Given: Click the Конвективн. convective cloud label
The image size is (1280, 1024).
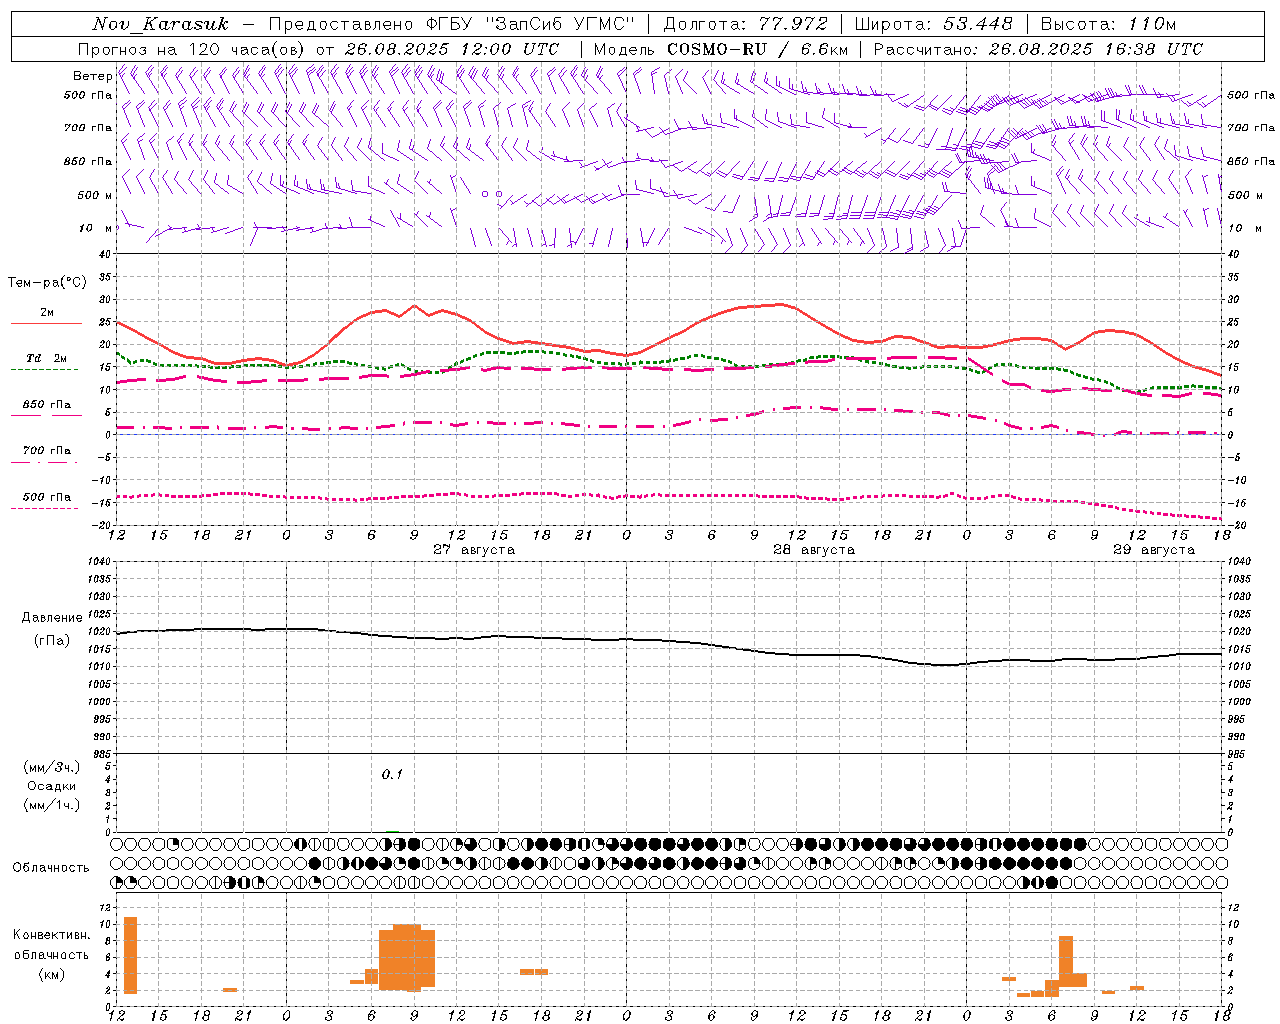Looking at the screenshot, I should tap(52, 935).
